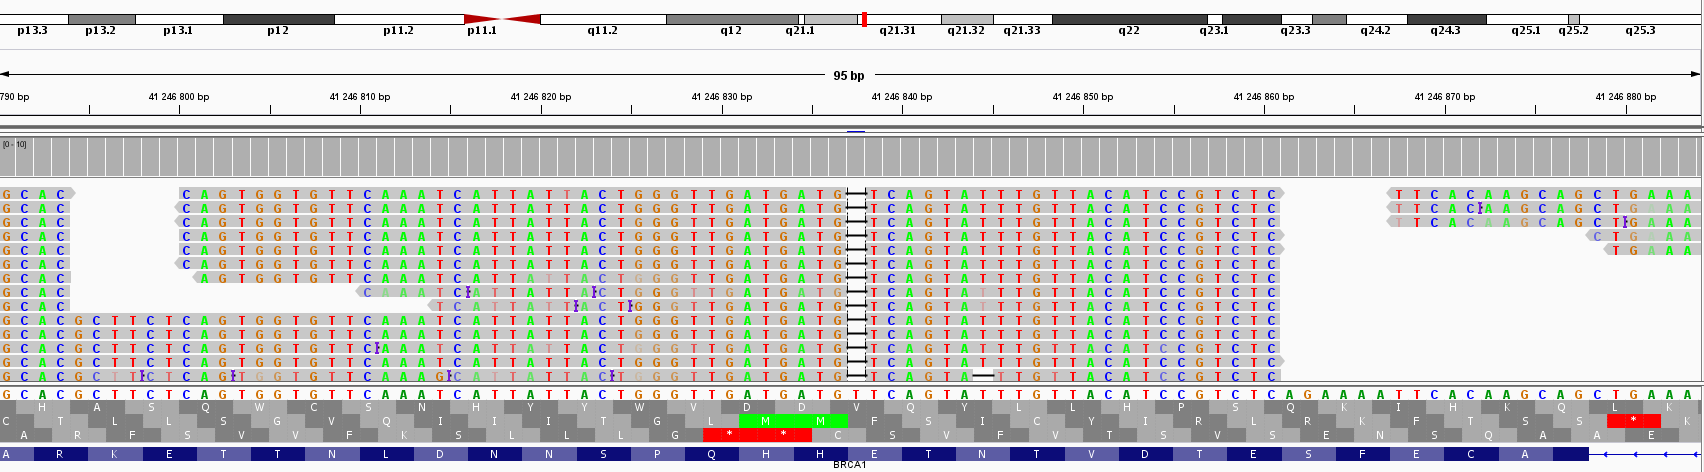Screen dimensions: 1704x472
Task: Click the 41 246 840 bp ruler label
Action: click(901, 97)
